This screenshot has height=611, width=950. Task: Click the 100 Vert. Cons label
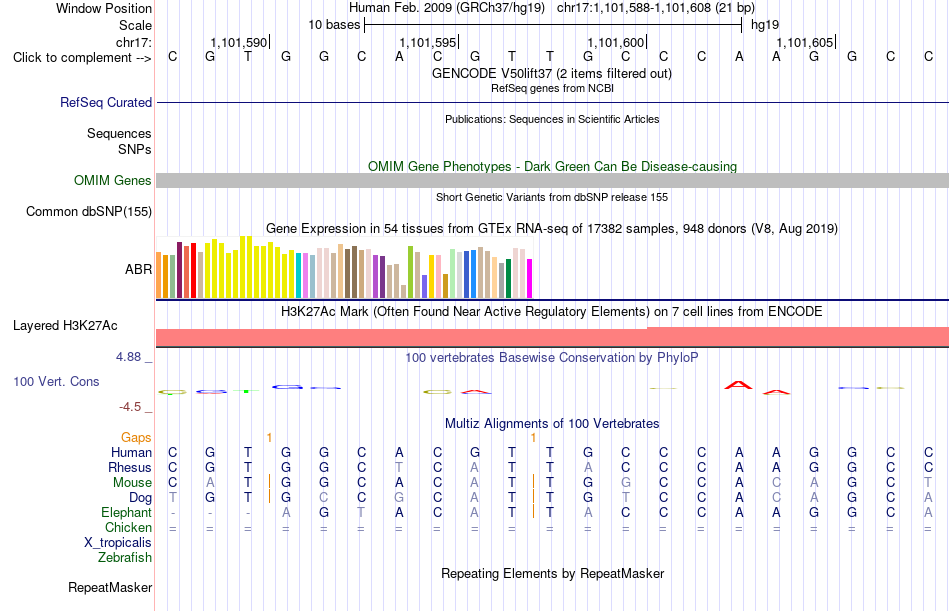pyautogui.click(x=56, y=381)
